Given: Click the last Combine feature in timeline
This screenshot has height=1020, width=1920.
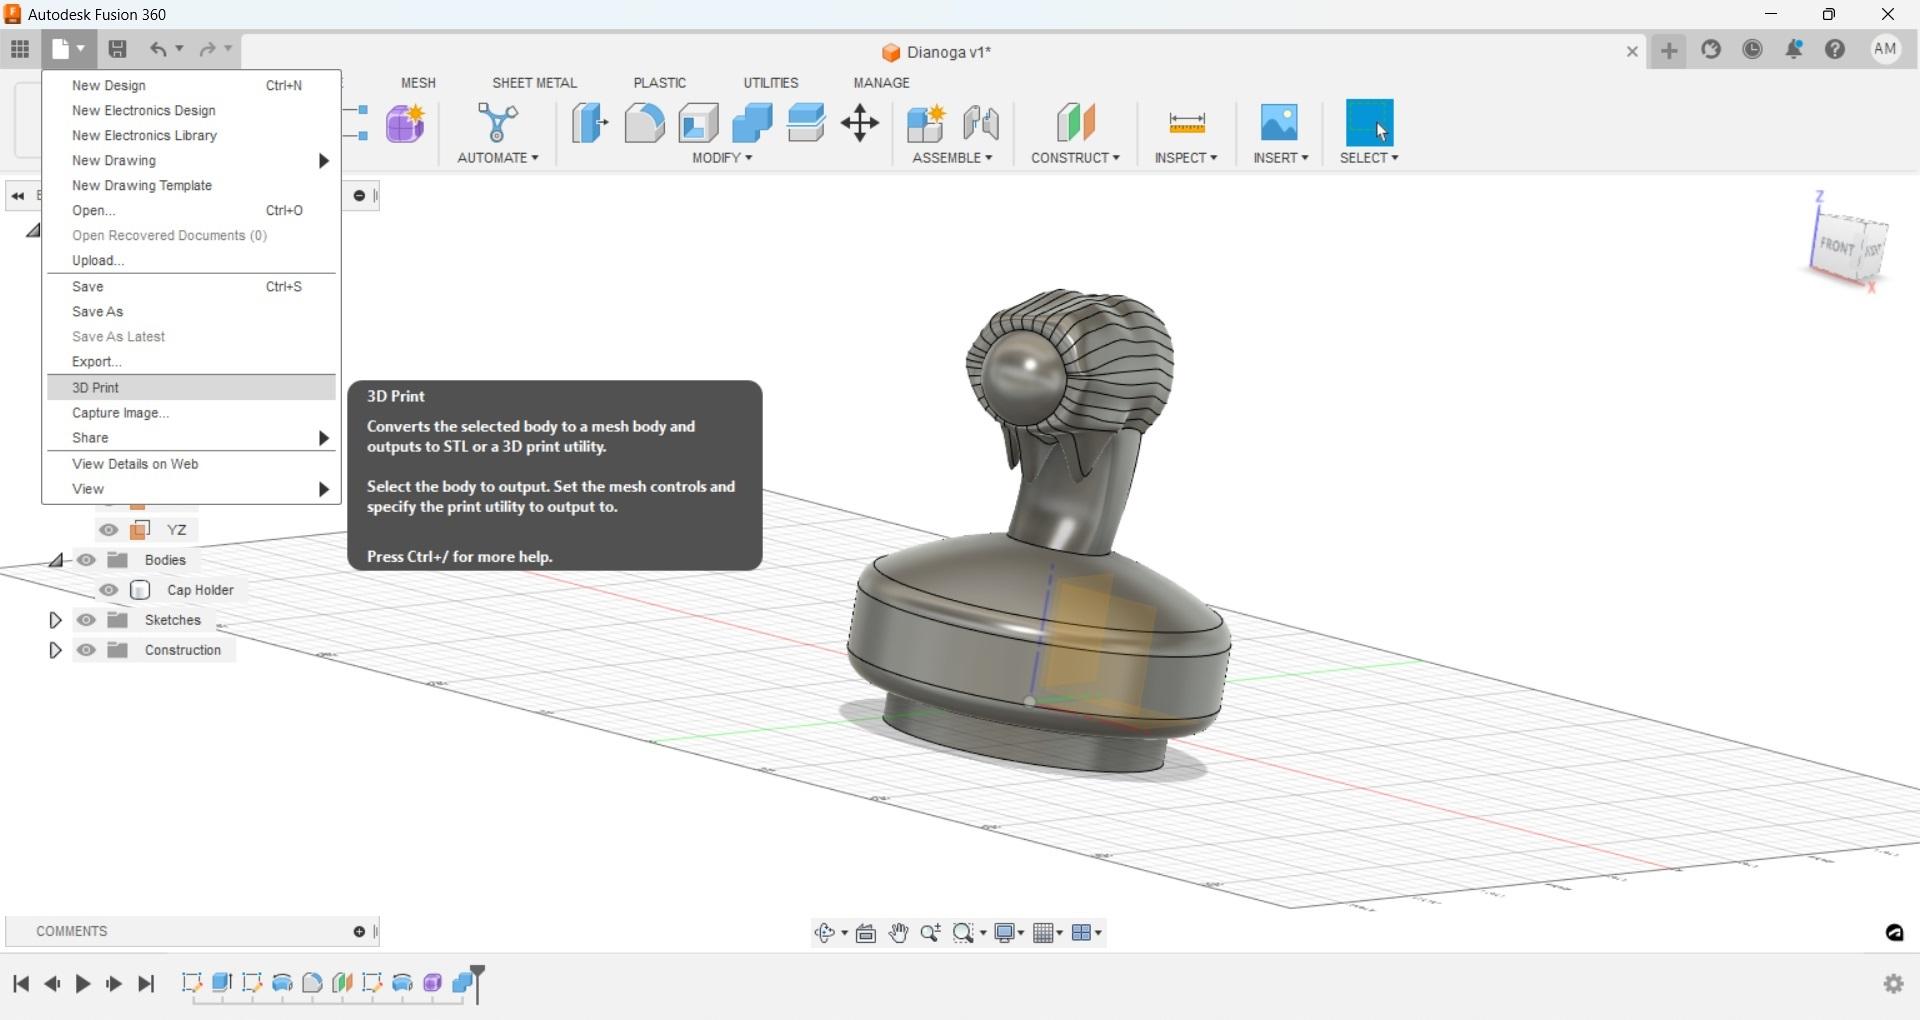Looking at the screenshot, I should [x=463, y=983].
